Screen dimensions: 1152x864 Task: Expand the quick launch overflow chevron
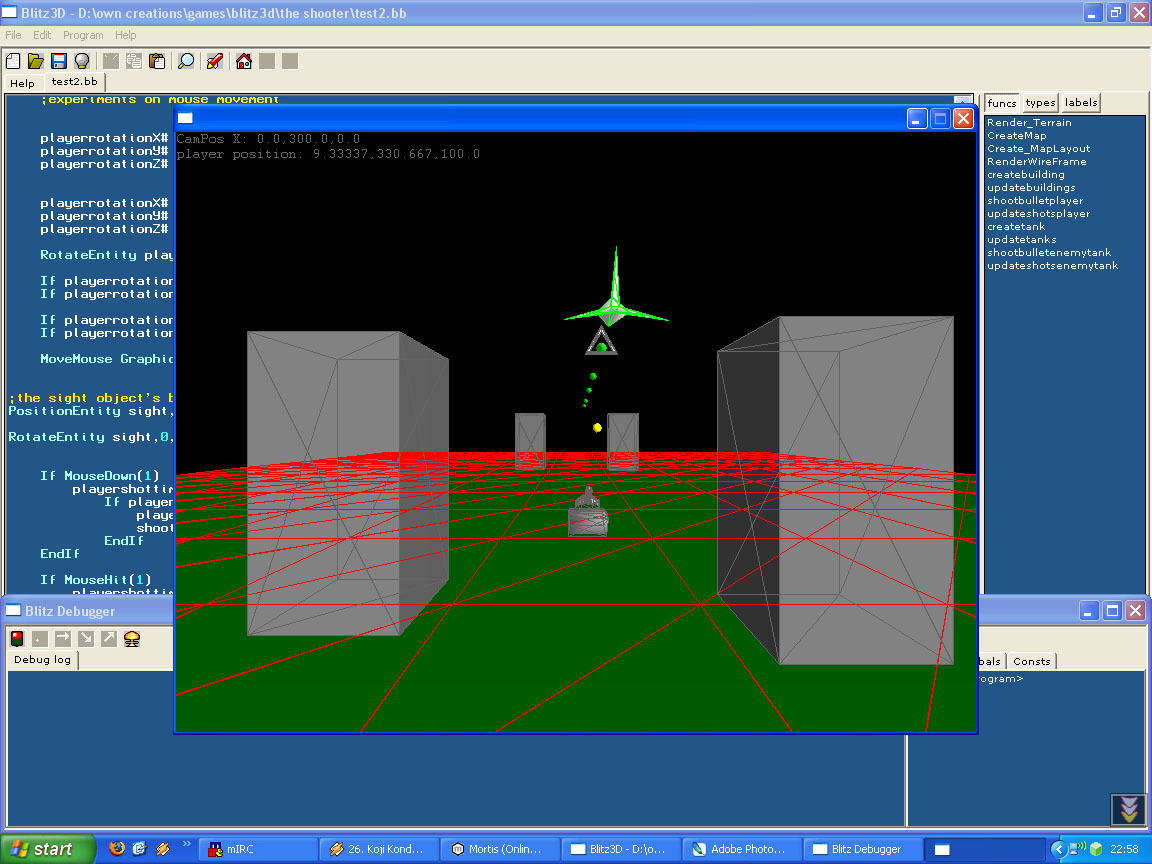click(186, 844)
